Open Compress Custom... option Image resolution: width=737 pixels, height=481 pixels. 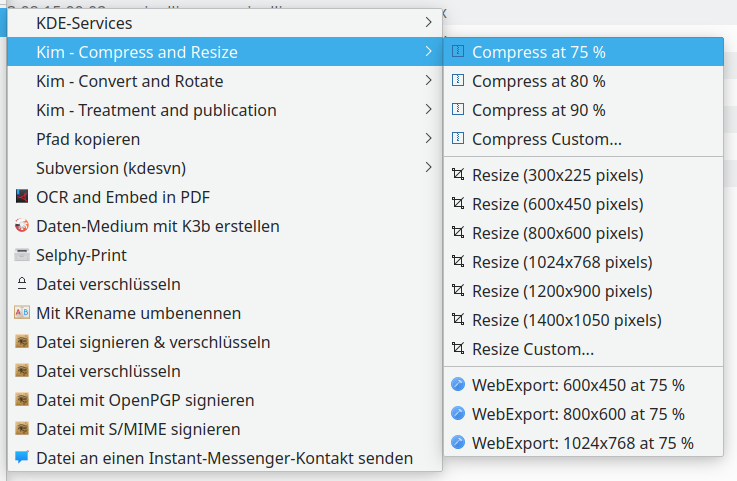[583, 139]
